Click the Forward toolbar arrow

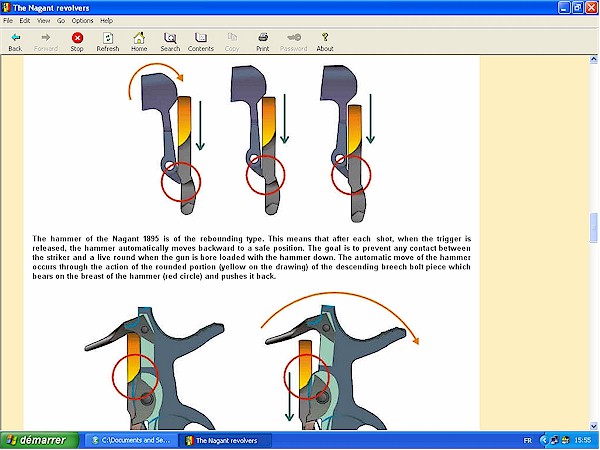46,42
